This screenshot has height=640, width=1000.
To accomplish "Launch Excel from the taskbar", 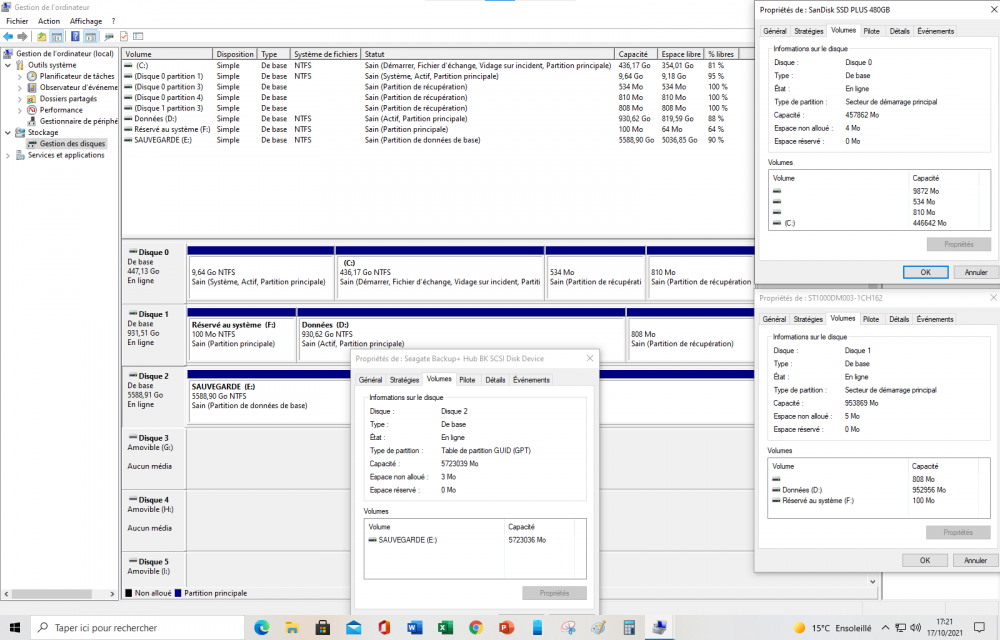I will 446,628.
